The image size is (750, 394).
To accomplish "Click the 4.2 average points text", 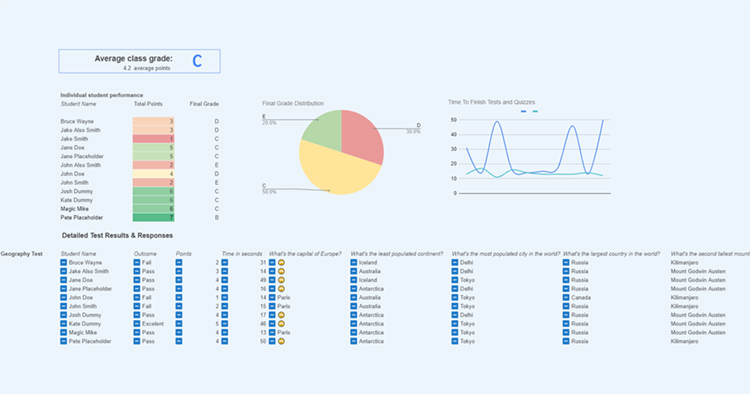I will coord(146,68).
